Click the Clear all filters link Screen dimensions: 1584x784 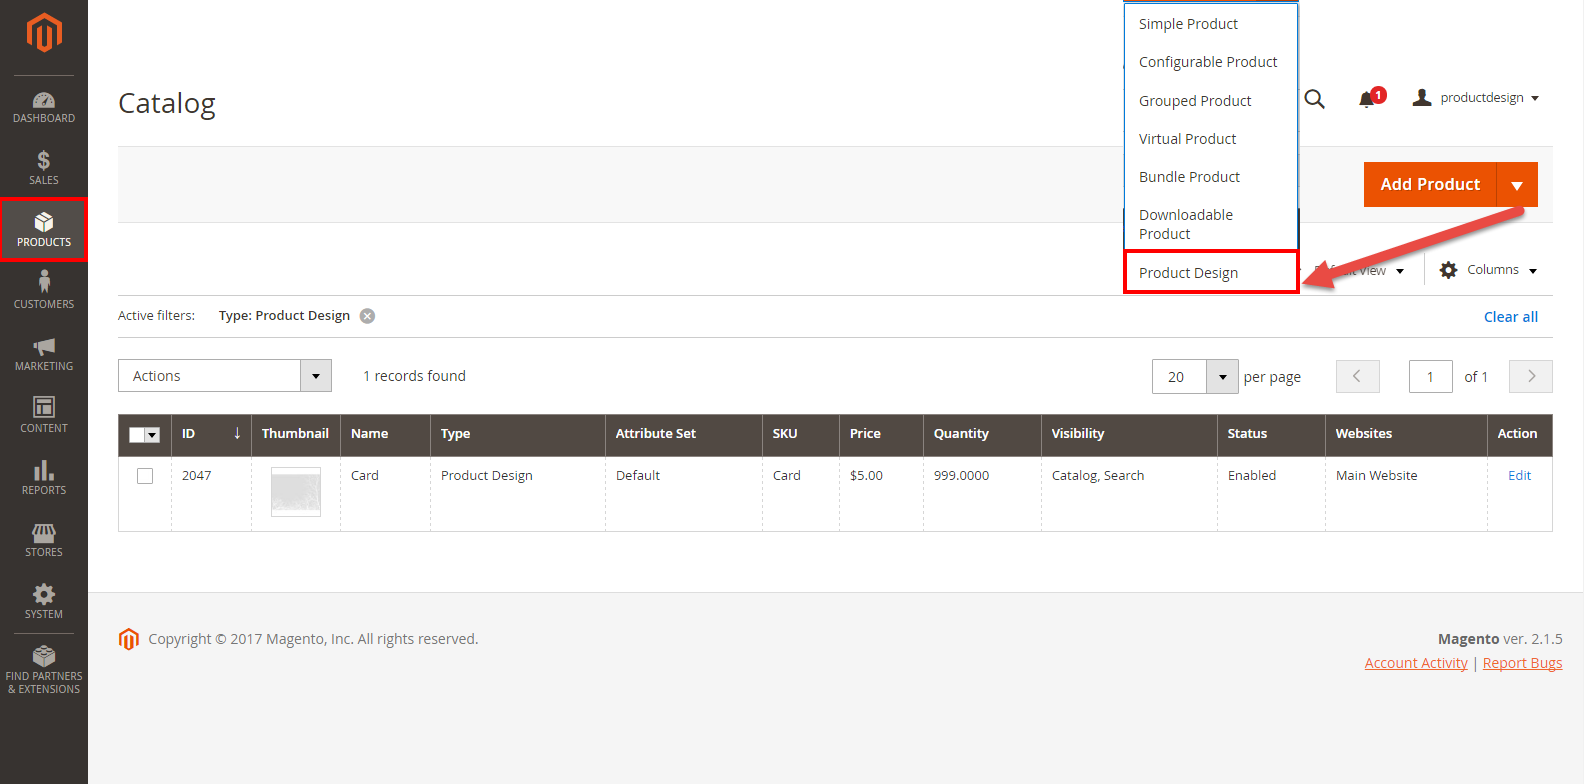pos(1510,317)
